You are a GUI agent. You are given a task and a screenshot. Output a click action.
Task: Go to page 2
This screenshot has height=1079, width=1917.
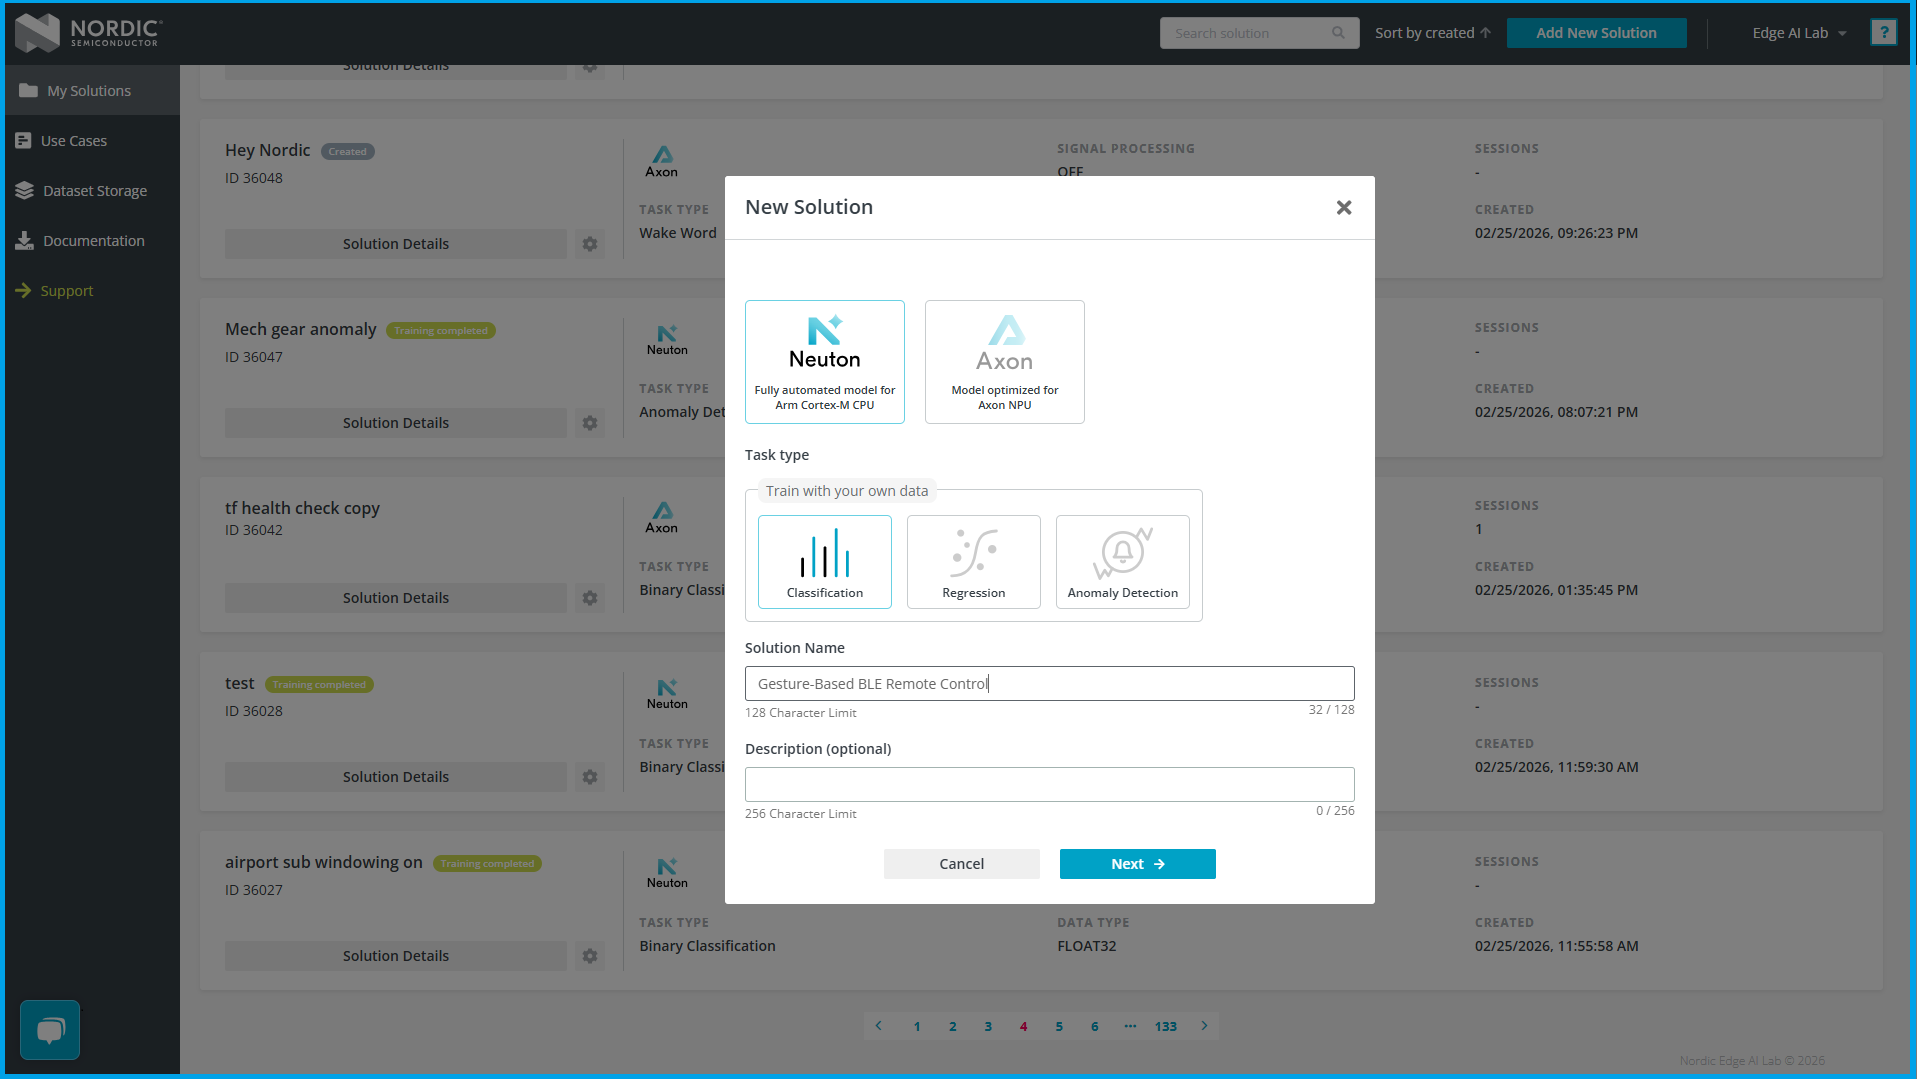953,1026
